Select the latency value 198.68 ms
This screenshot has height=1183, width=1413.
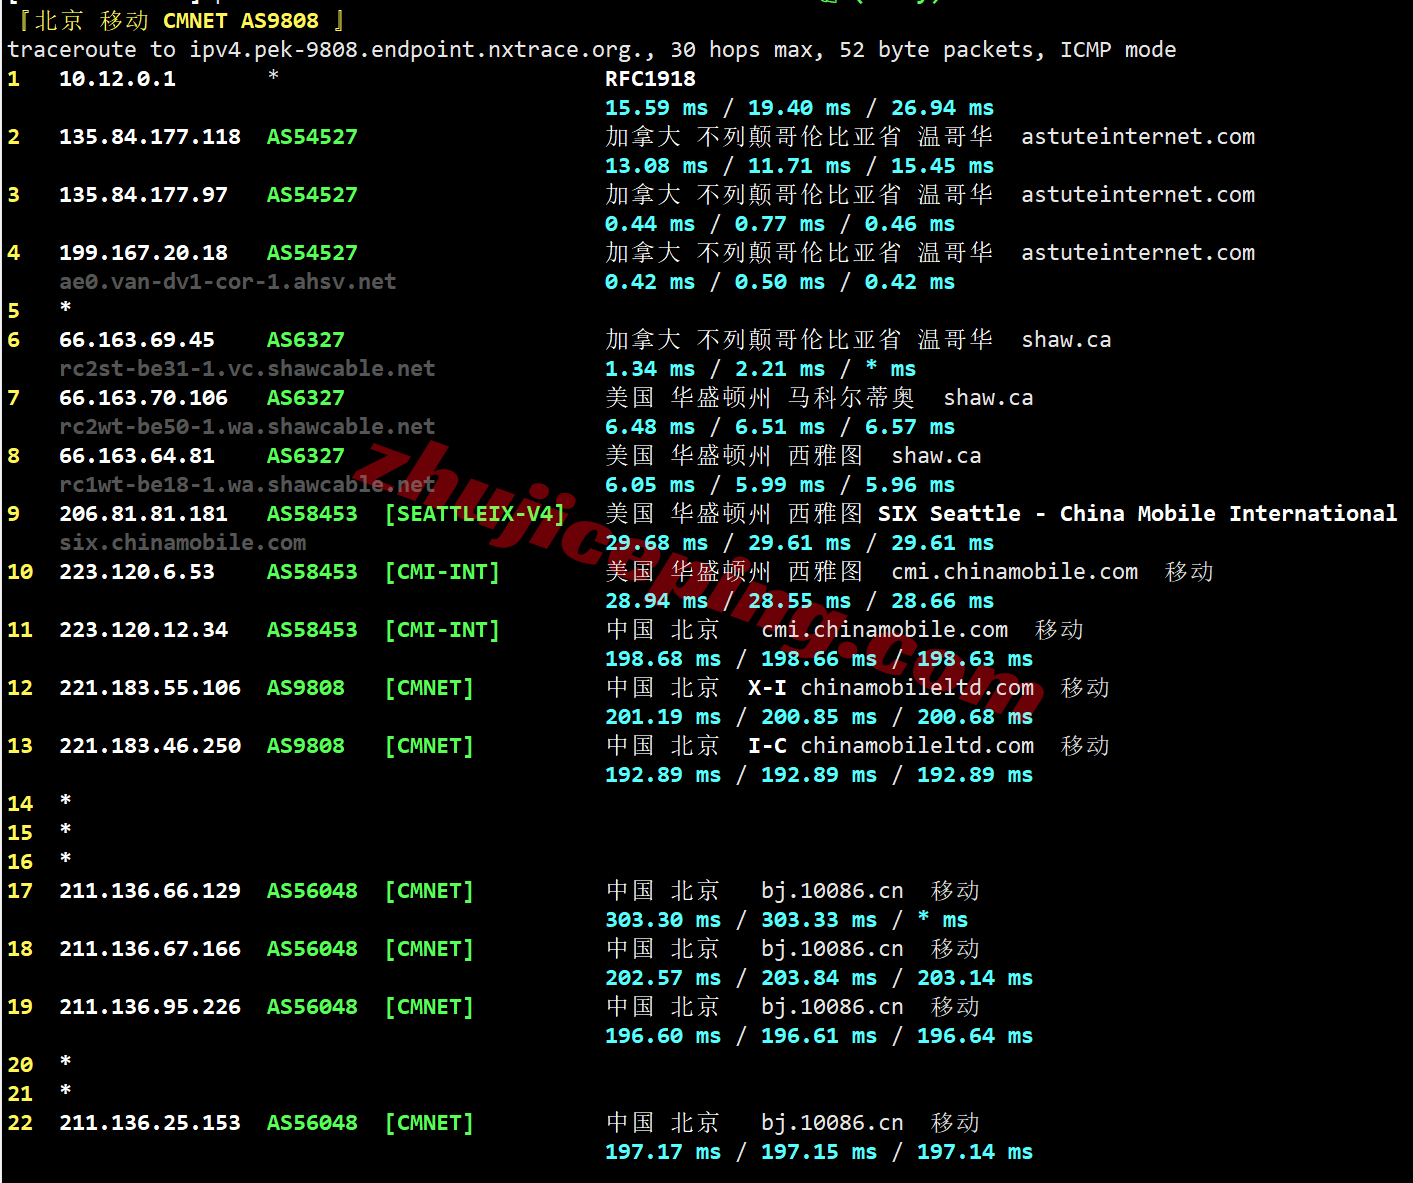coord(663,659)
